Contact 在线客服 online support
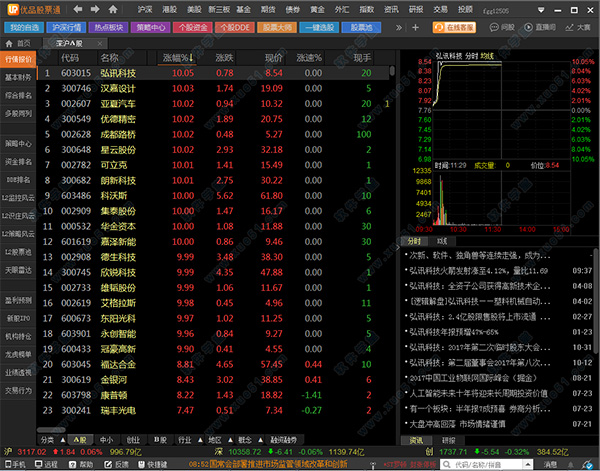This screenshot has width=600, height=471. [x=454, y=27]
